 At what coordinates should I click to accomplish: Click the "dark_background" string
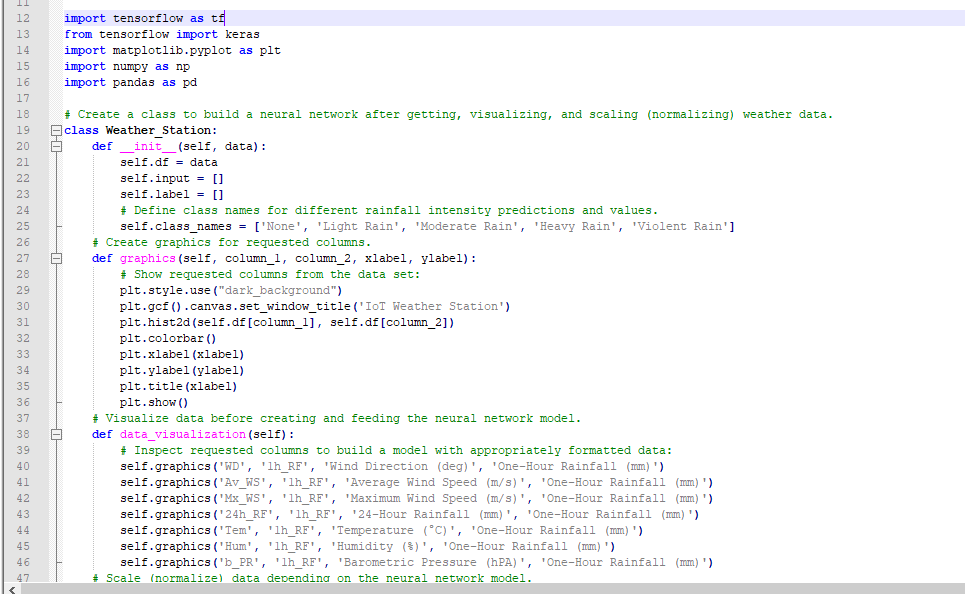[274, 290]
